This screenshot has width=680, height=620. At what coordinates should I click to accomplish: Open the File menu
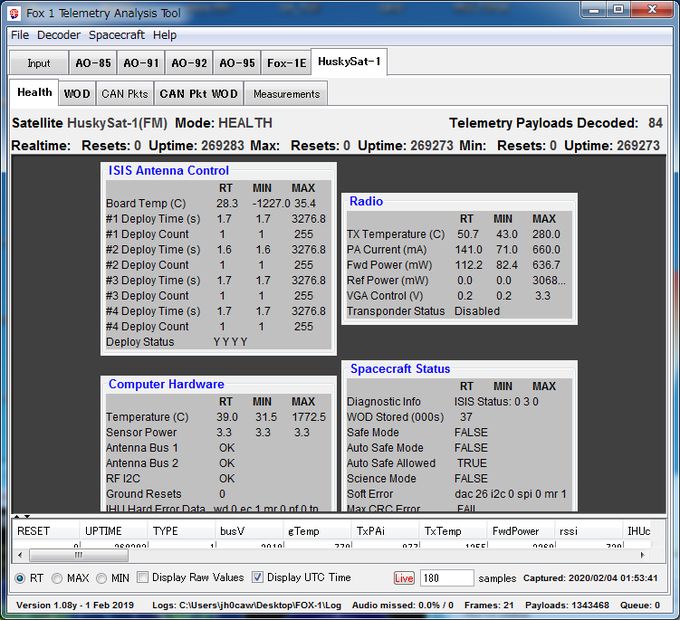click(20, 35)
